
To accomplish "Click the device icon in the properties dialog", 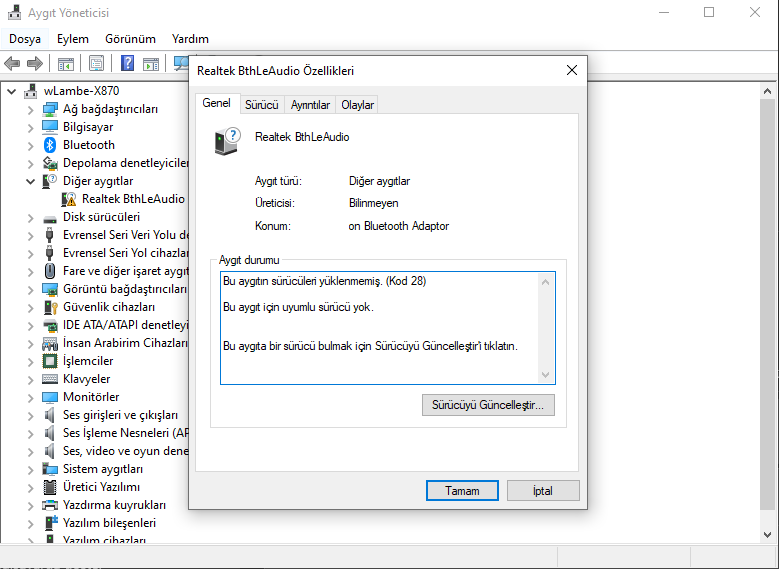I will [227, 141].
